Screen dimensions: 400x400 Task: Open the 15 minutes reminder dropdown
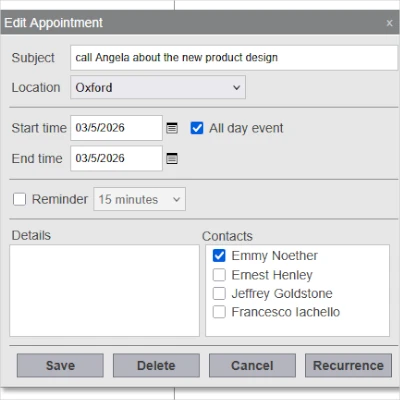click(139, 199)
